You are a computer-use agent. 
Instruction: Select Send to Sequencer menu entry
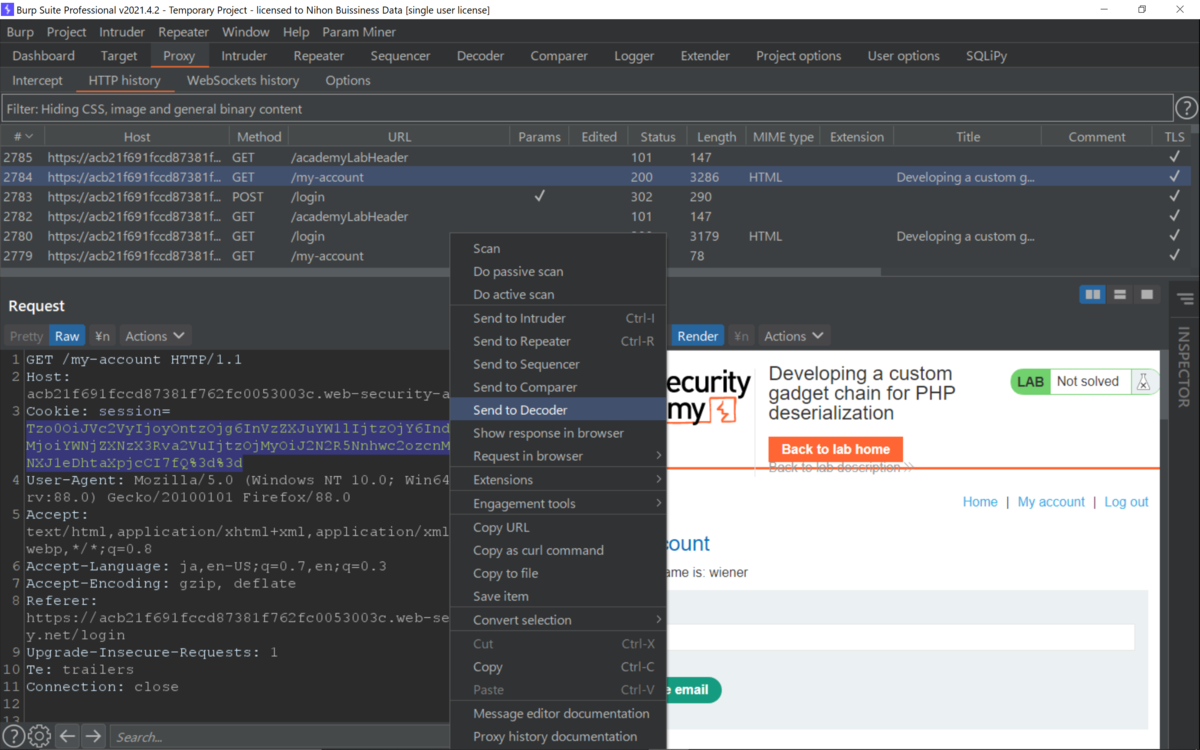point(558,364)
